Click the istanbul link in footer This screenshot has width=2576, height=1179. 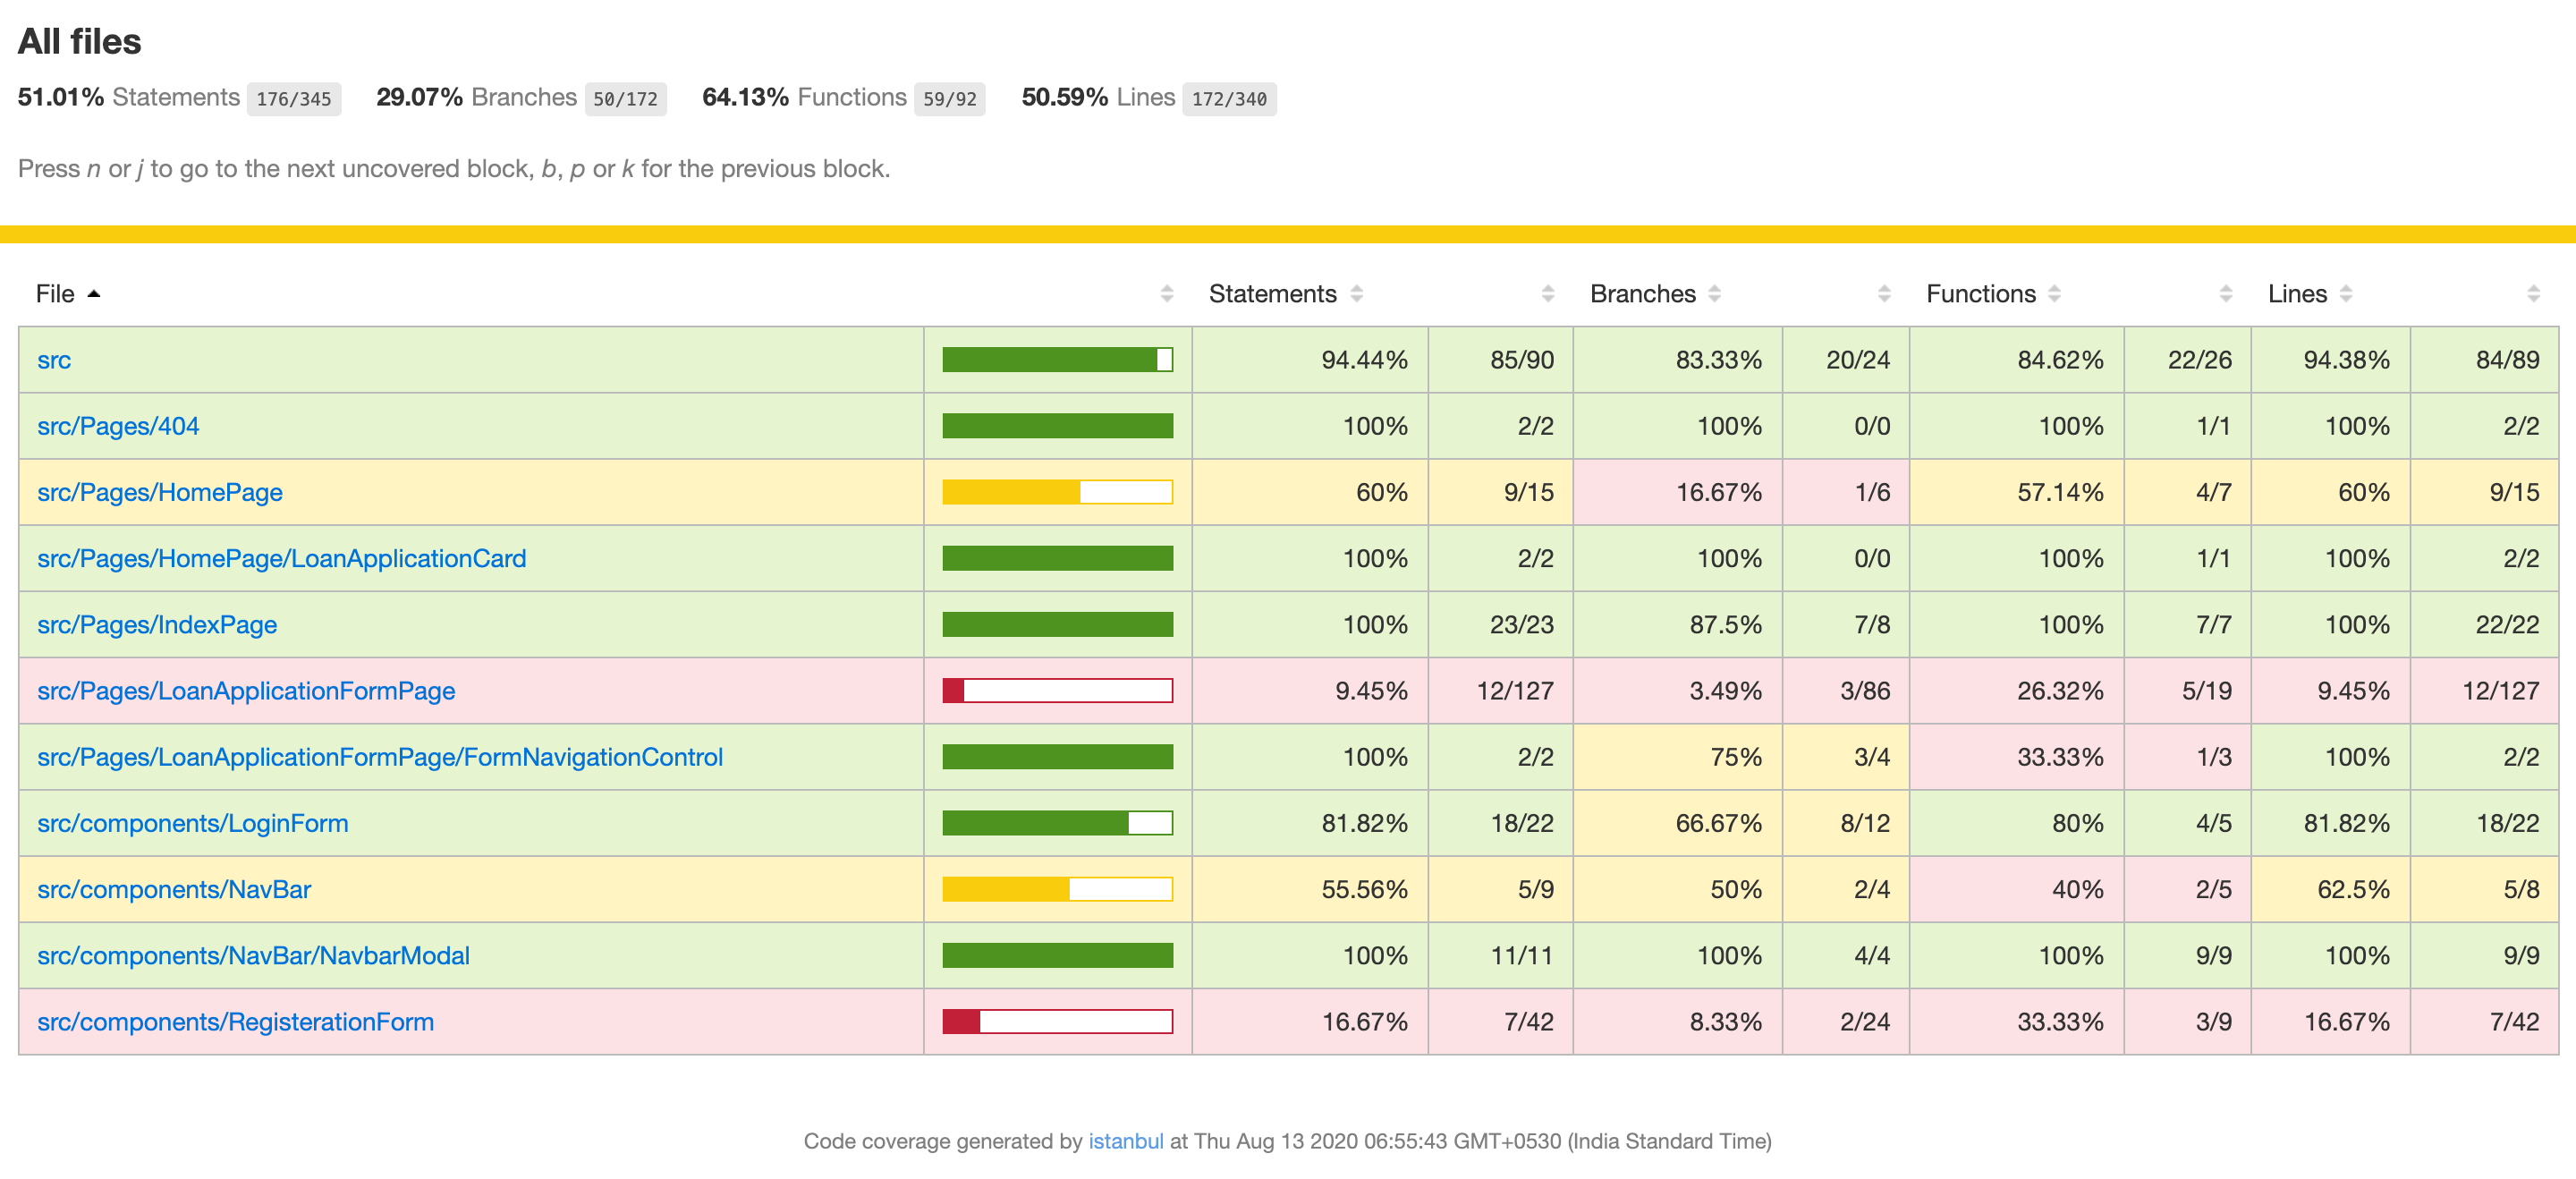point(1125,1141)
